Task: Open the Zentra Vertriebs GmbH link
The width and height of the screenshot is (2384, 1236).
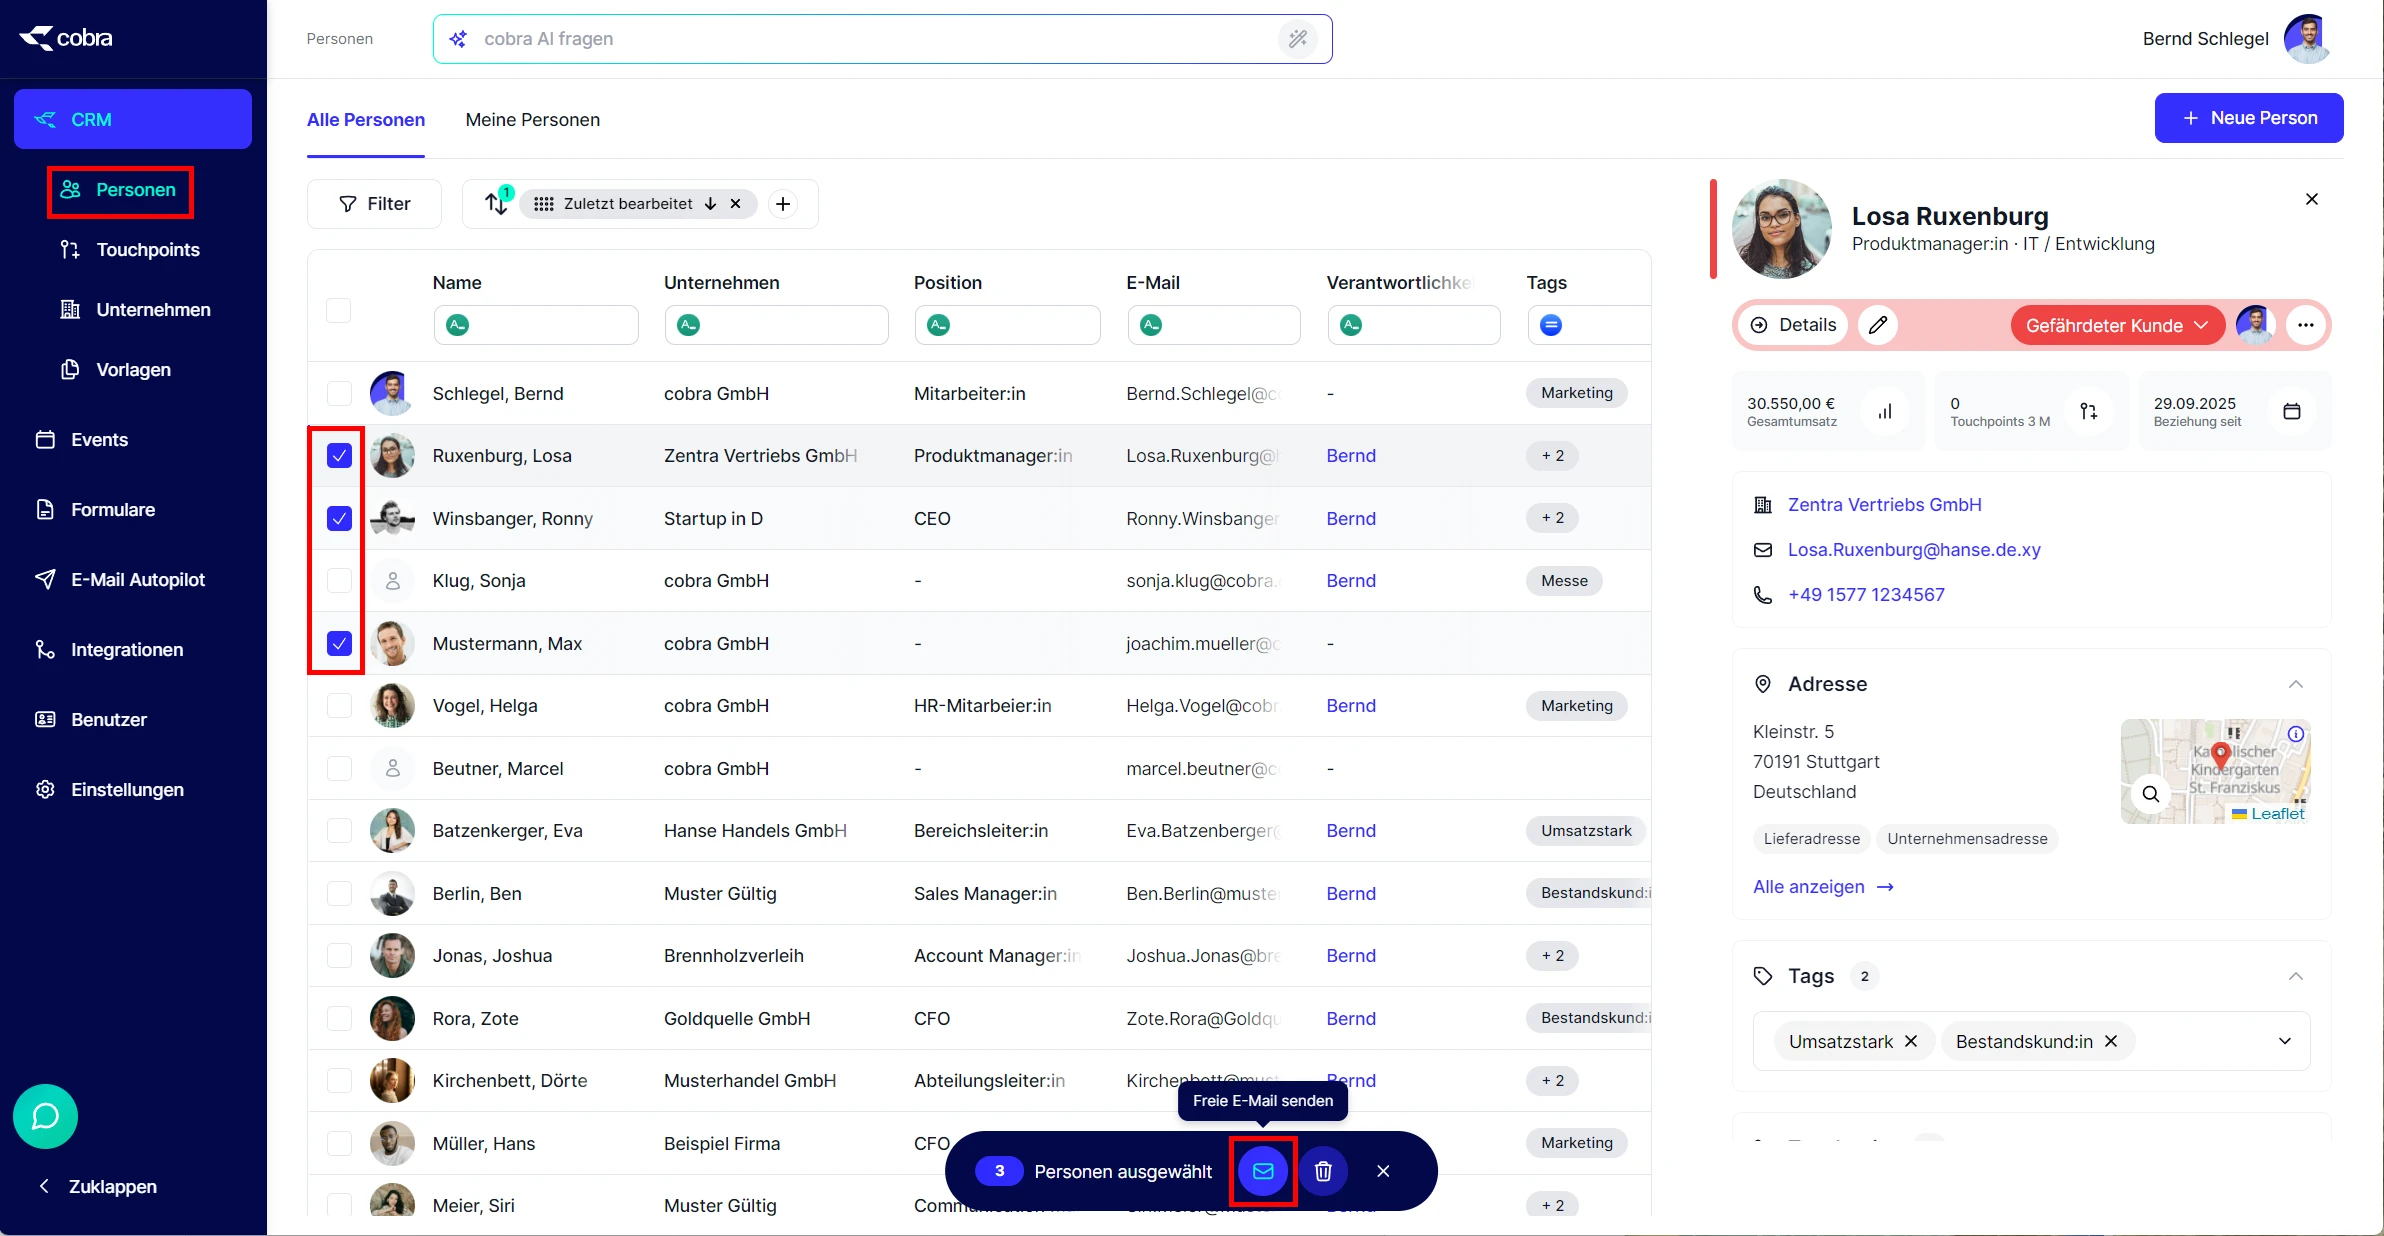Action: pyautogui.click(x=1884, y=505)
